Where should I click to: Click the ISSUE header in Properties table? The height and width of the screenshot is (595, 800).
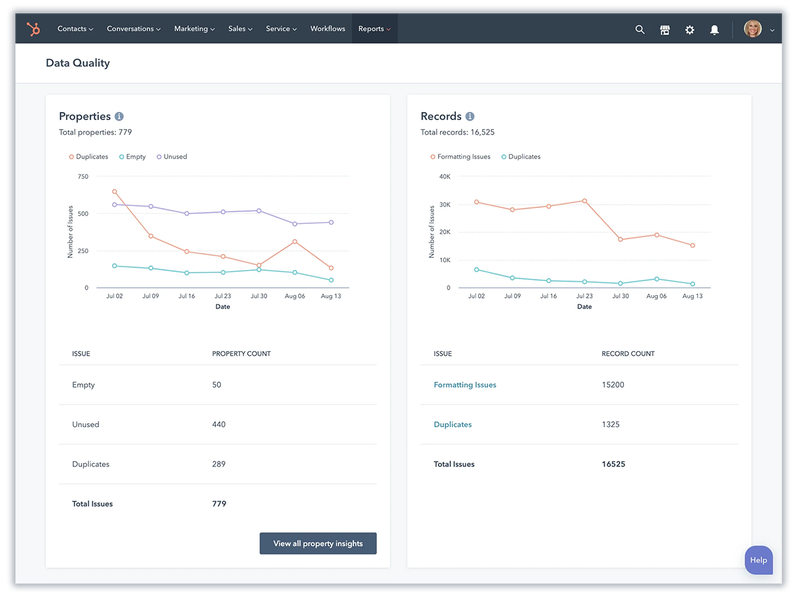tap(81, 354)
